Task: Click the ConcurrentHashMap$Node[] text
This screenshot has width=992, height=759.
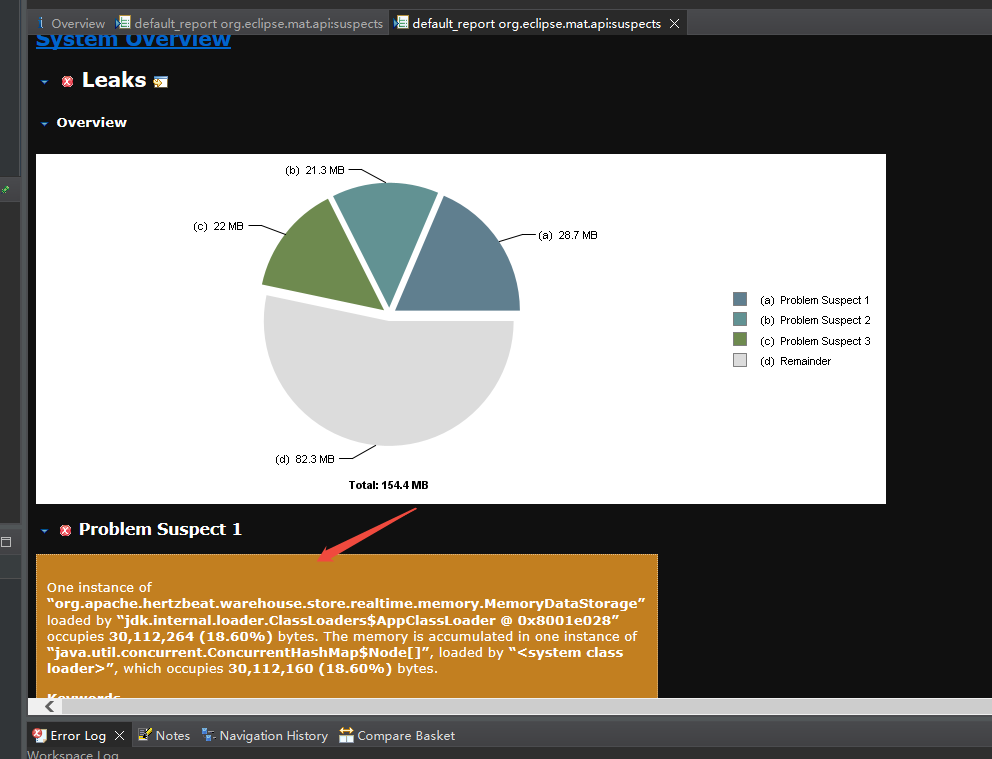Action: [x=240, y=653]
